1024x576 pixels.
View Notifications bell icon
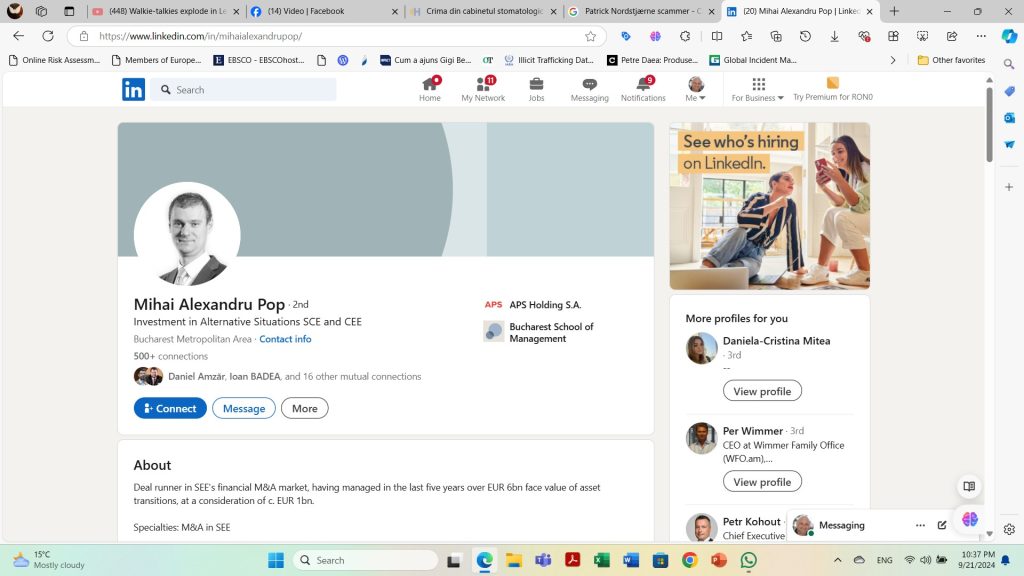pyautogui.click(x=643, y=85)
